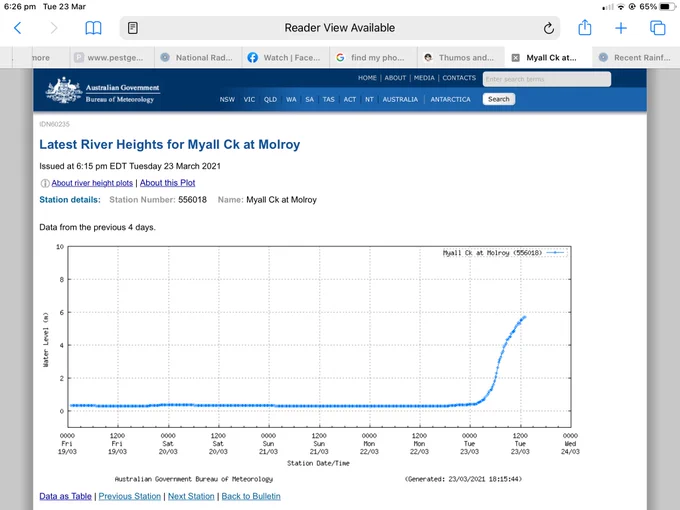Go to the Previous Station link

pos(130,496)
